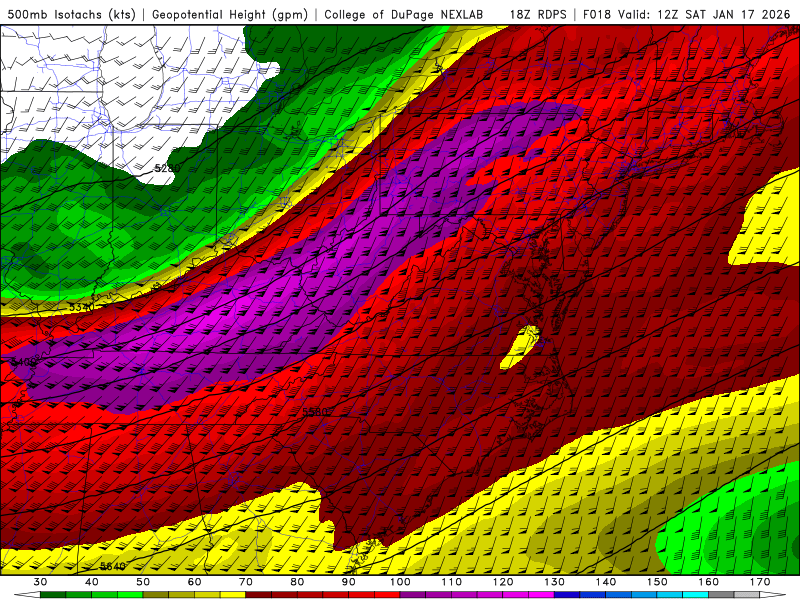This screenshot has width=800, height=600.
Task: Click the 50 knots scale label
Action: (x=143, y=582)
